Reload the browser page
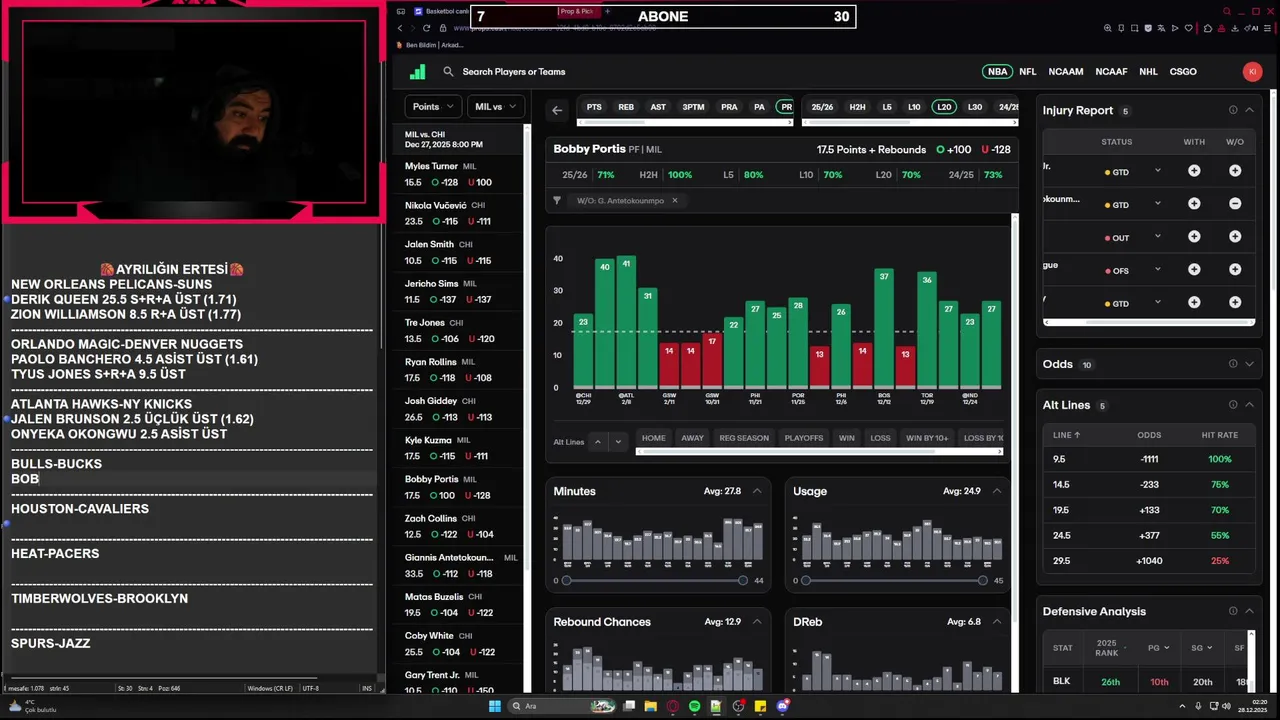Image resolution: width=1280 pixels, height=720 pixels. point(427,28)
